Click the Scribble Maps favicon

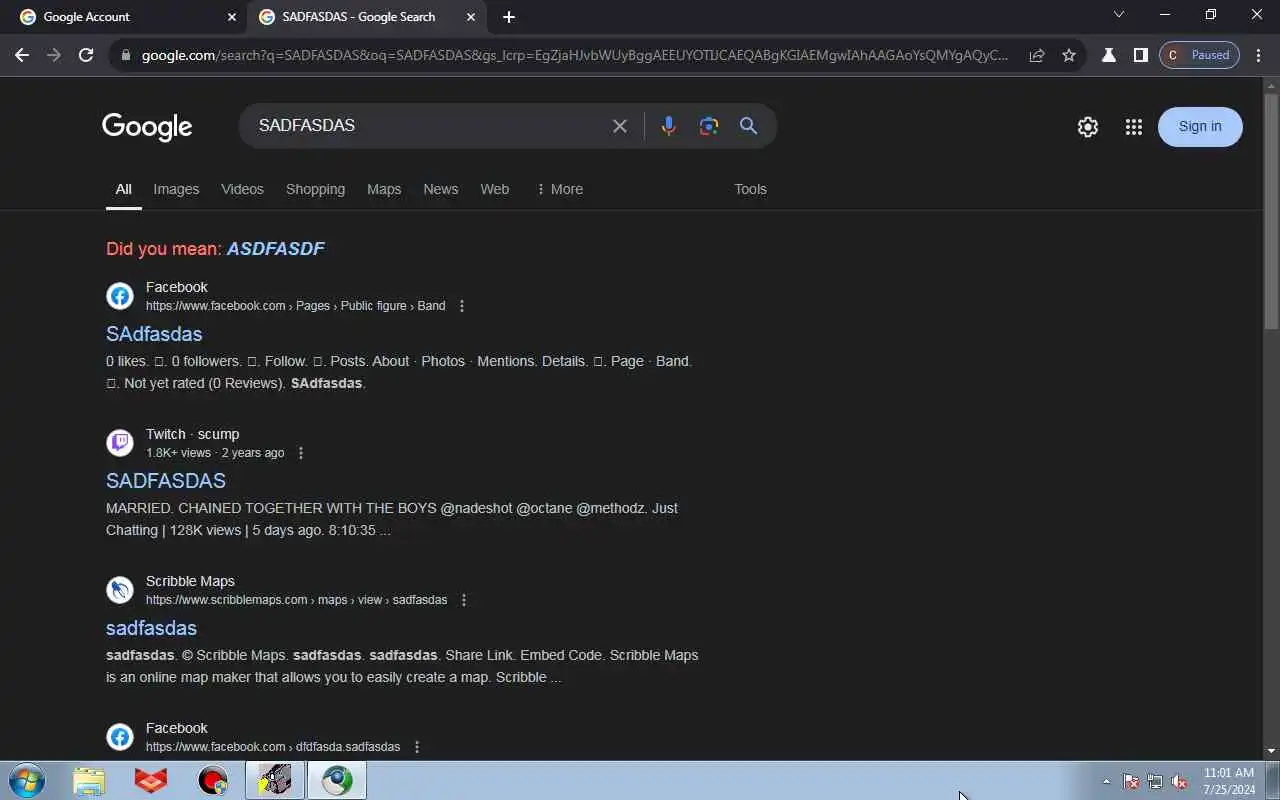(x=120, y=590)
